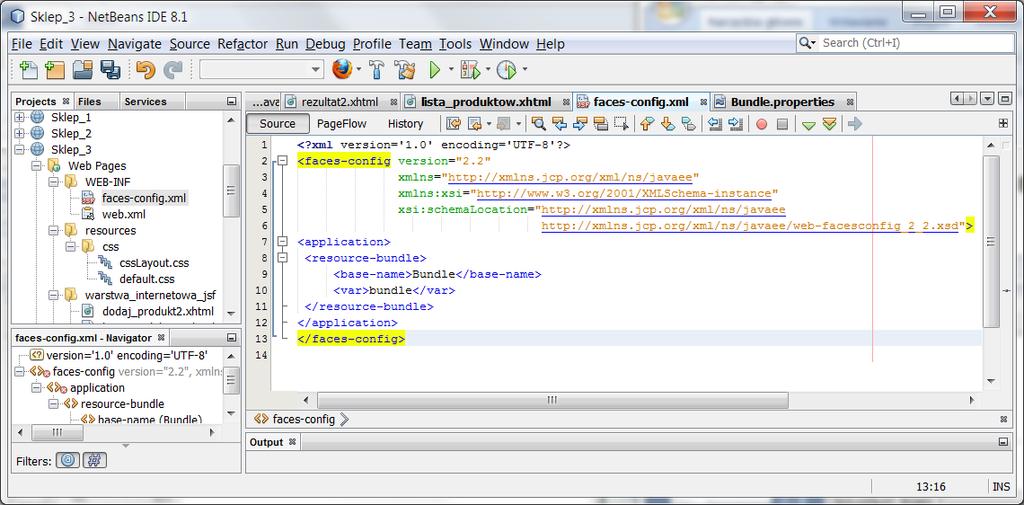Run the project with green play icon

(435, 69)
